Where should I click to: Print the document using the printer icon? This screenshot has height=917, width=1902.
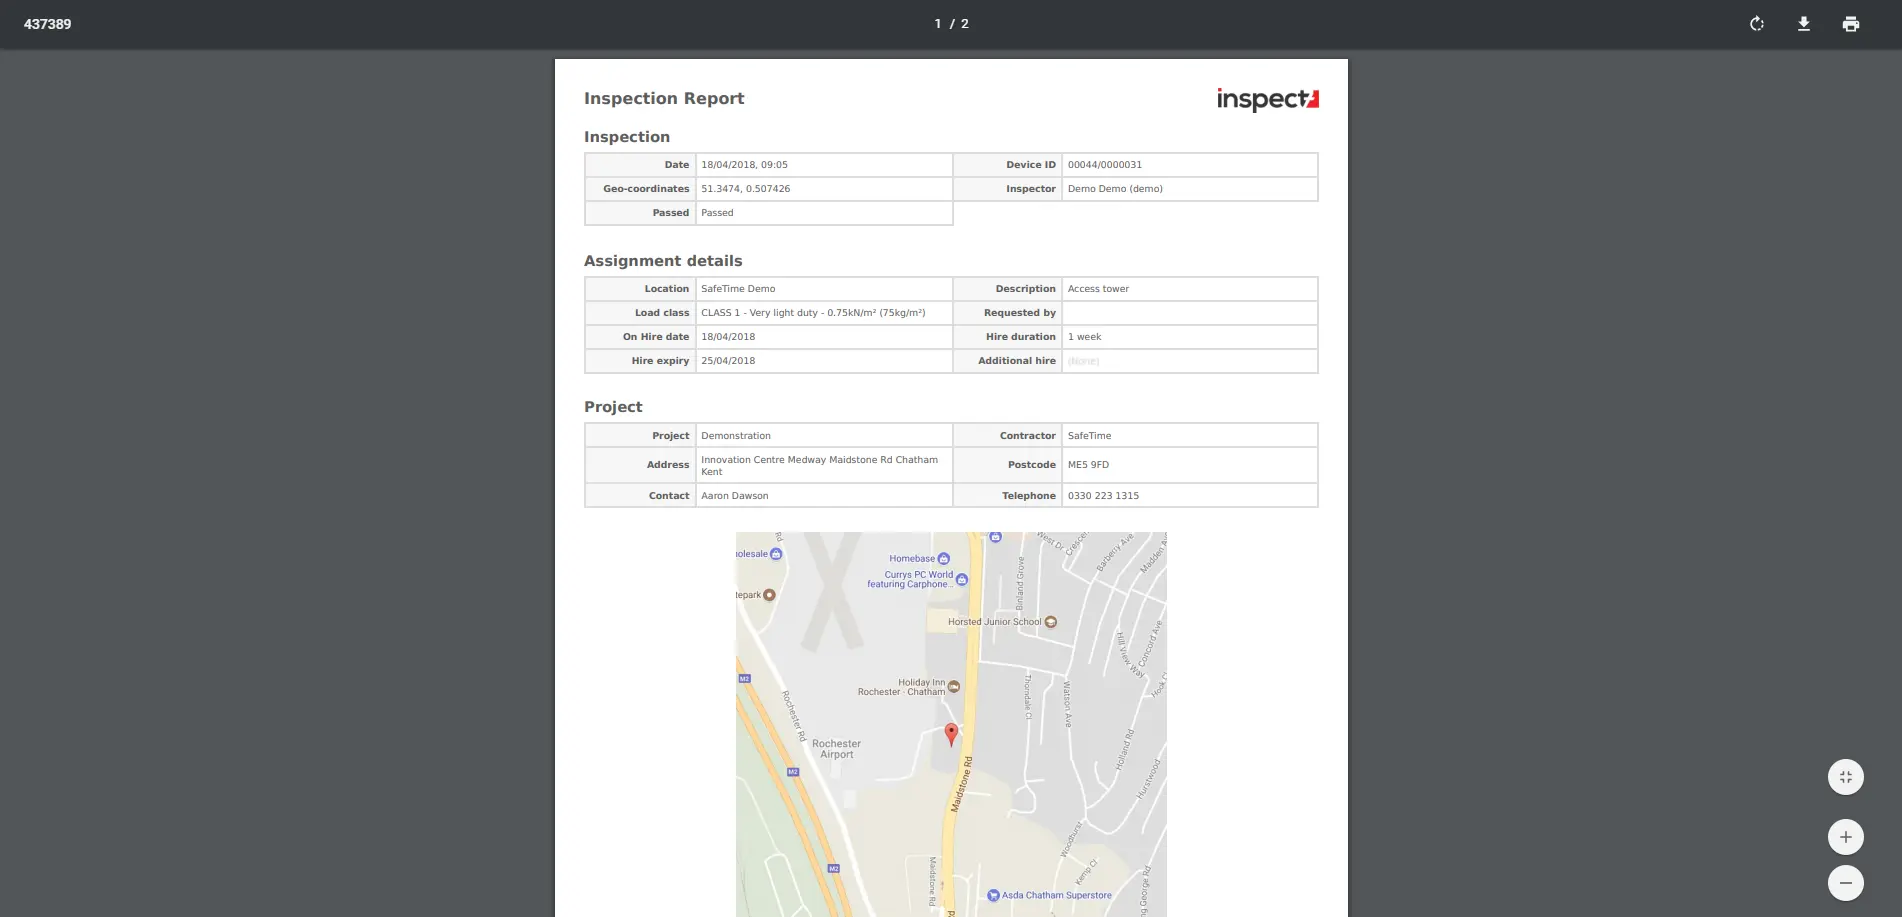pos(1850,24)
